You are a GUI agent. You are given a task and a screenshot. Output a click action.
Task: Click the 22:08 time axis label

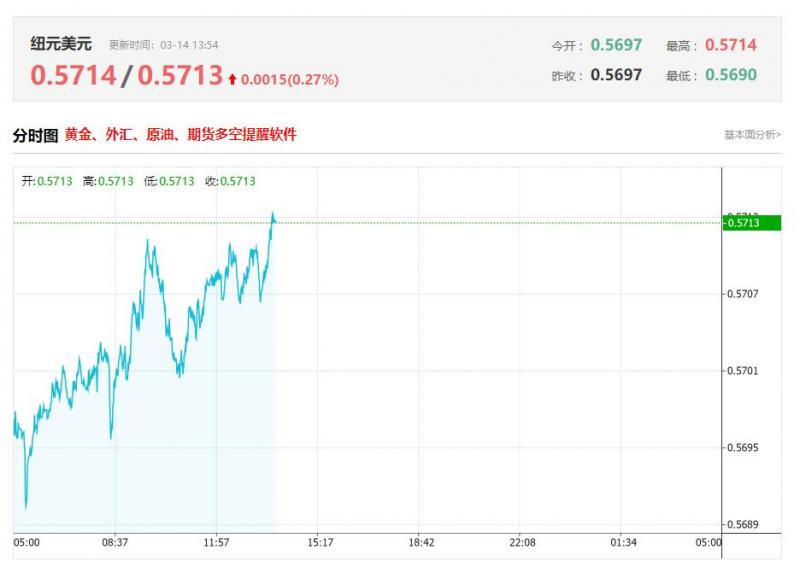point(522,542)
